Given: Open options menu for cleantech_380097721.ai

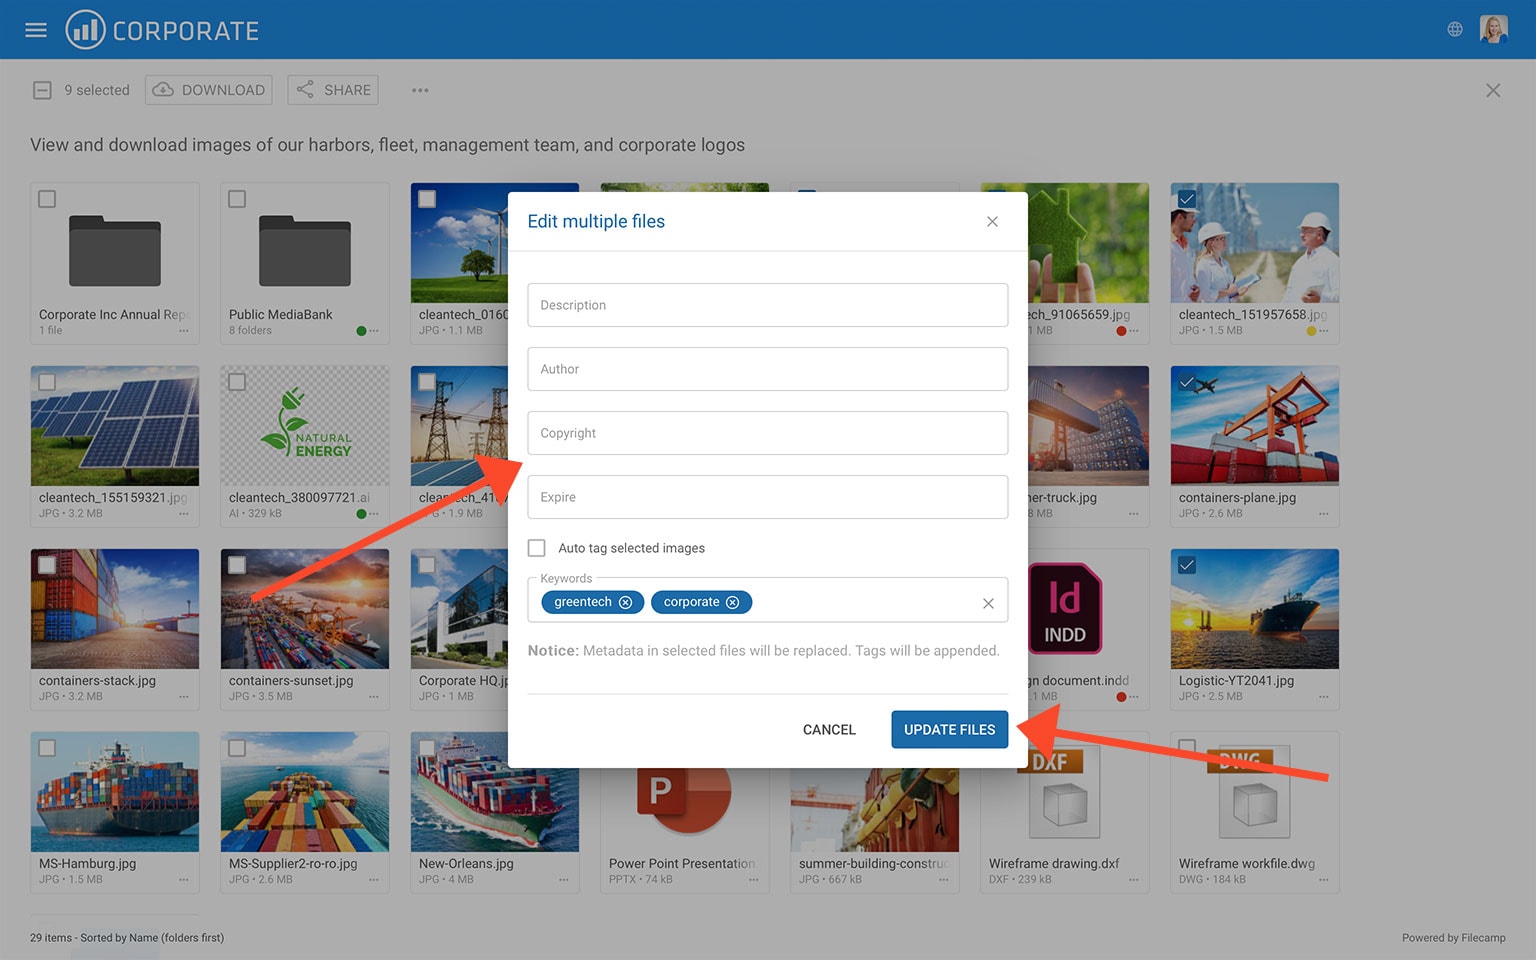Looking at the screenshot, I should pos(374,514).
